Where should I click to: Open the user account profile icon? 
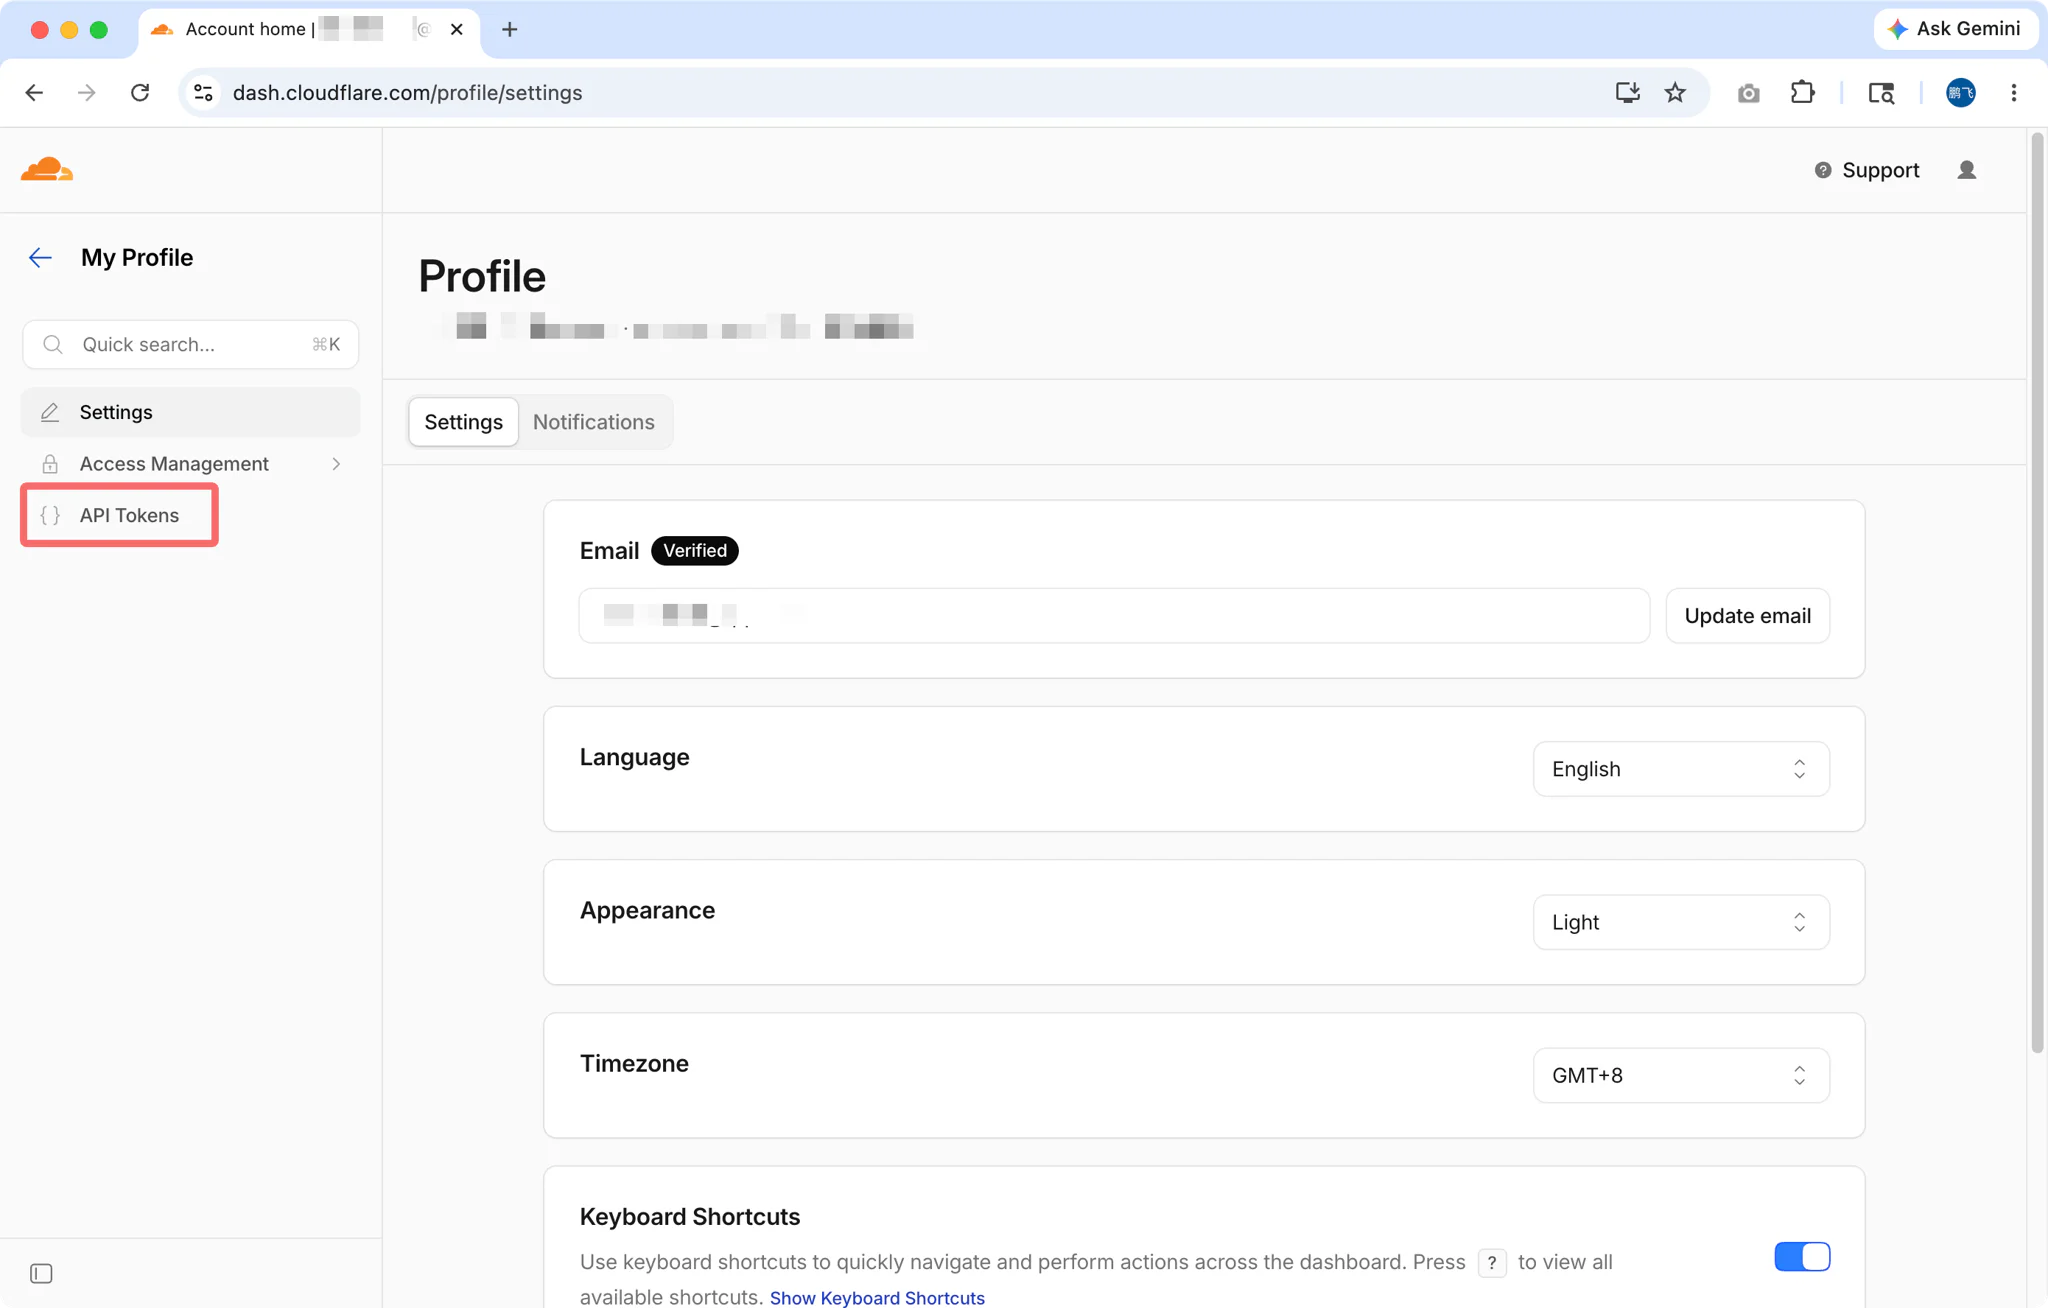click(x=1966, y=170)
